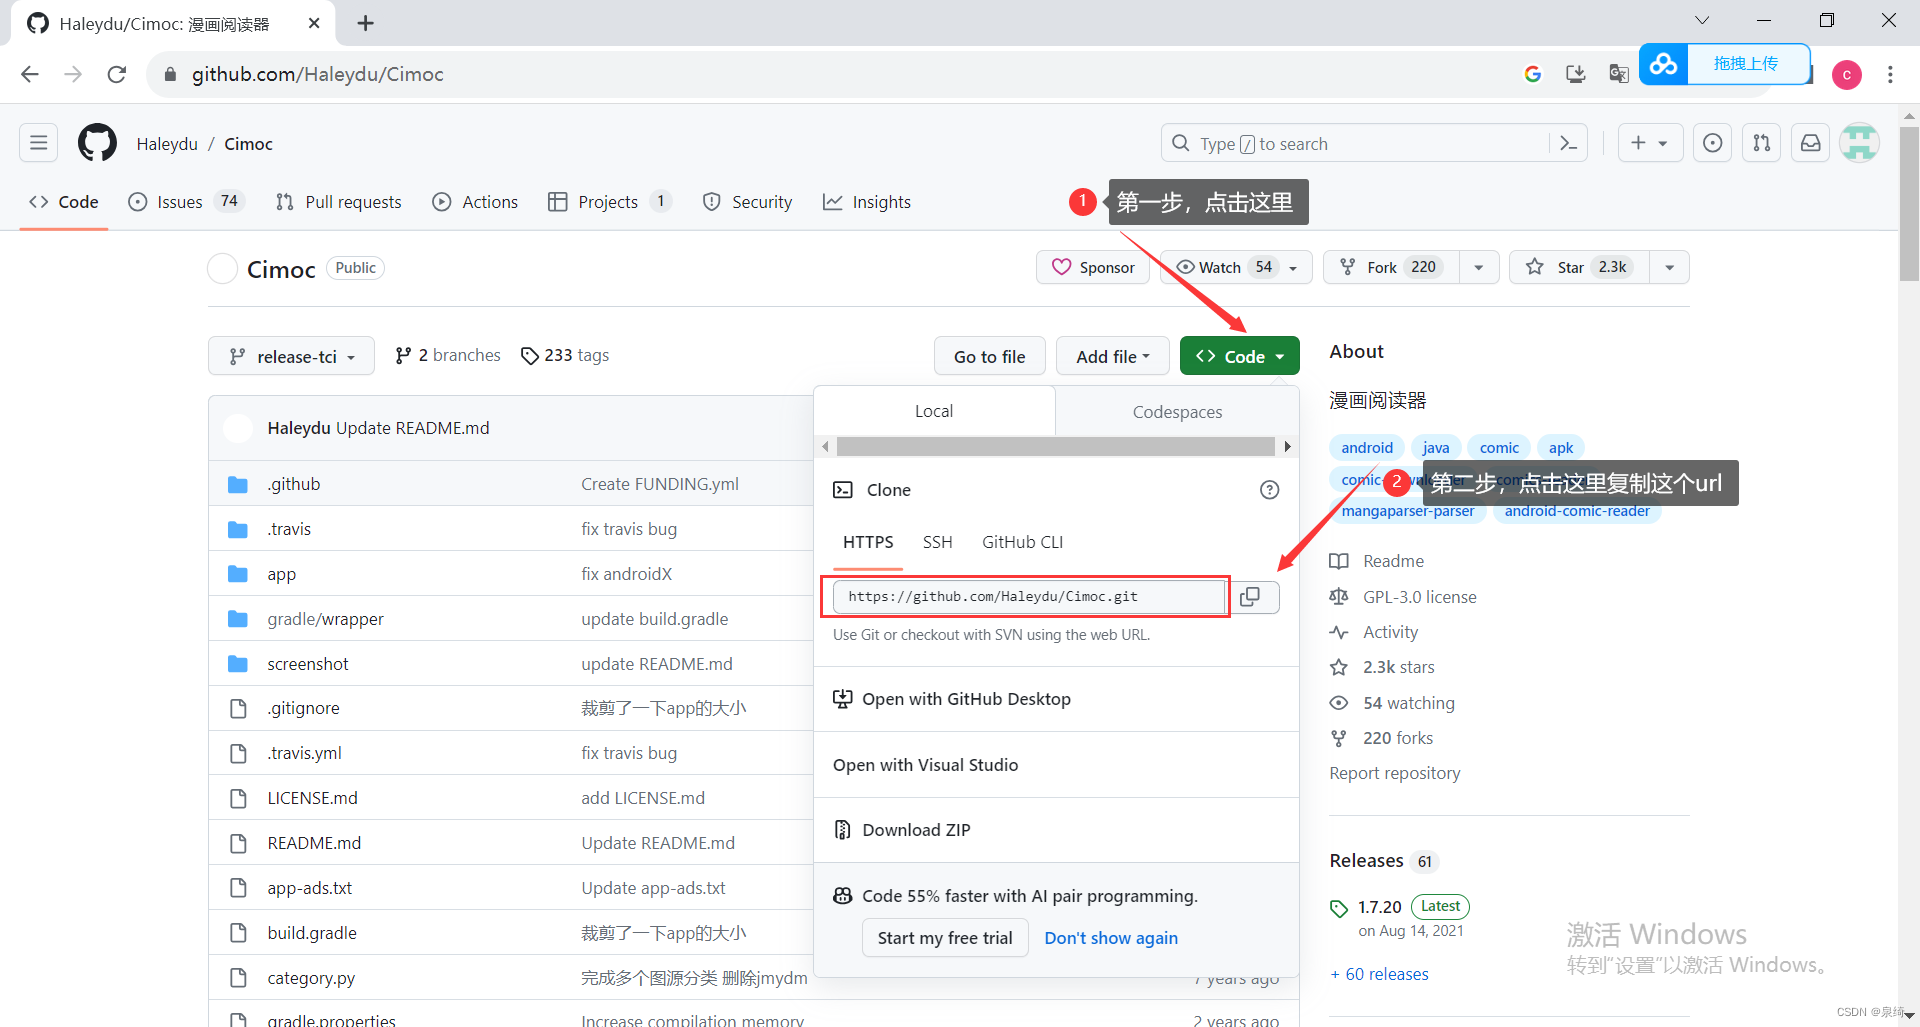Open the 2 branches link

click(x=448, y=355)
